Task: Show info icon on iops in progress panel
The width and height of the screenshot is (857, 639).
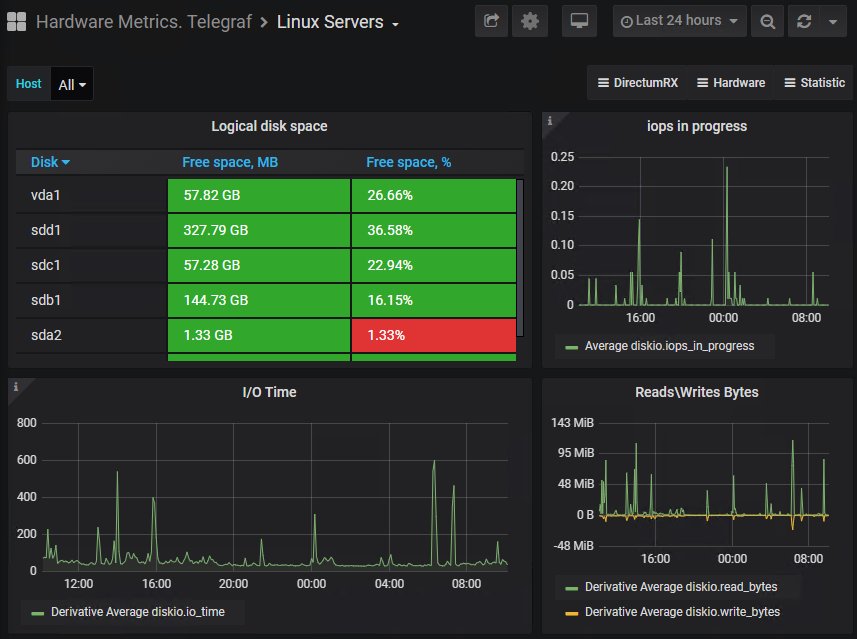Action: [x=550, y=121]
